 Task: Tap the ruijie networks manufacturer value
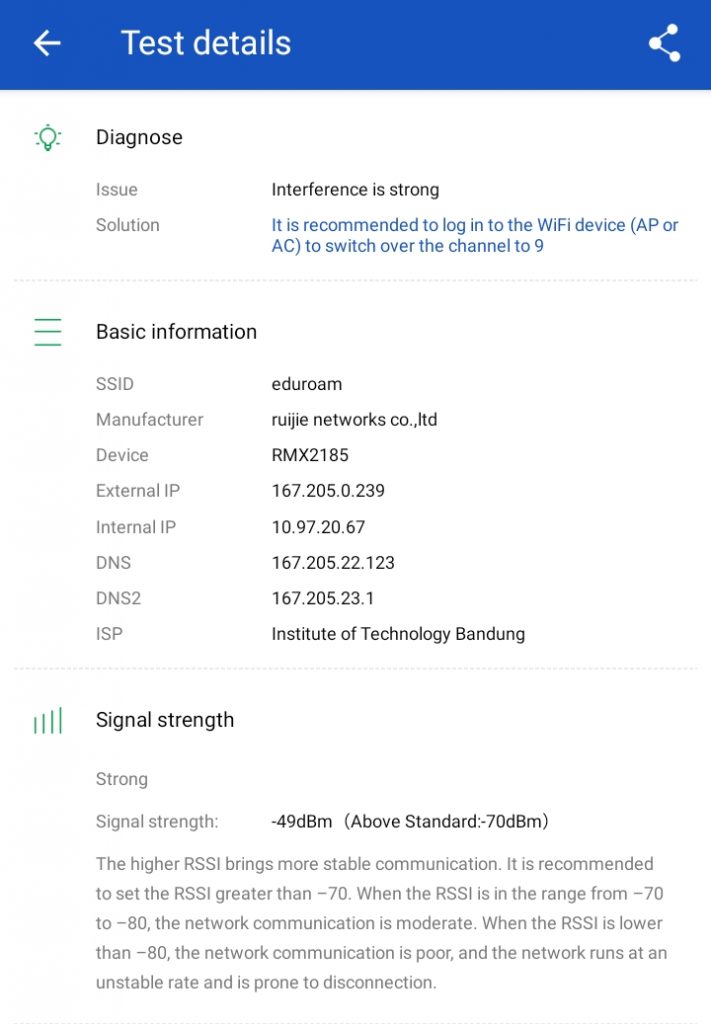[x=354, y=420]
